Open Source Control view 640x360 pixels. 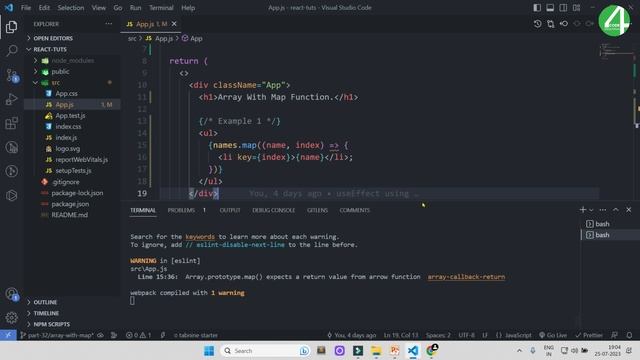click(11, 76)
